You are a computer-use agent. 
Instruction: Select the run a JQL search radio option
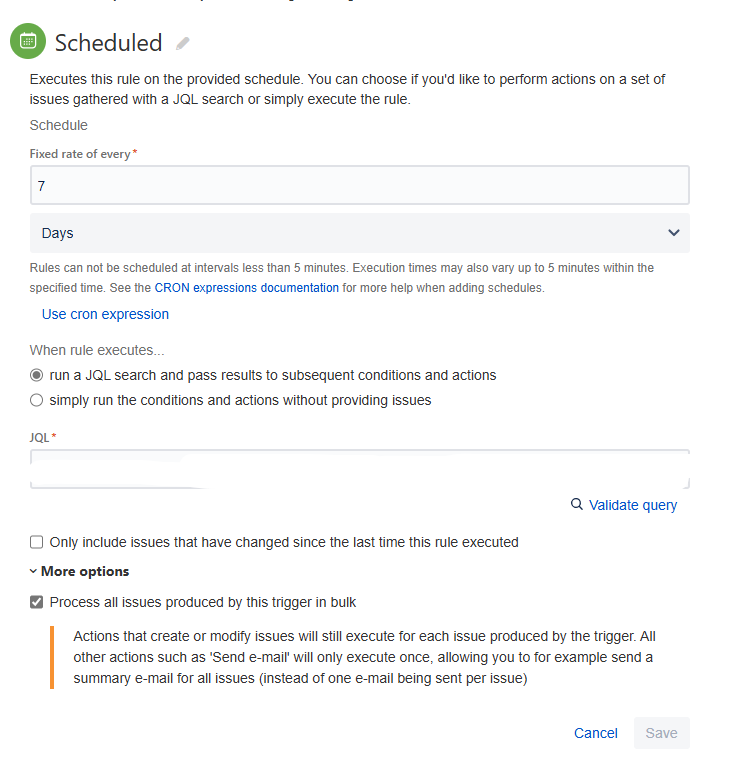pos(36,375)
